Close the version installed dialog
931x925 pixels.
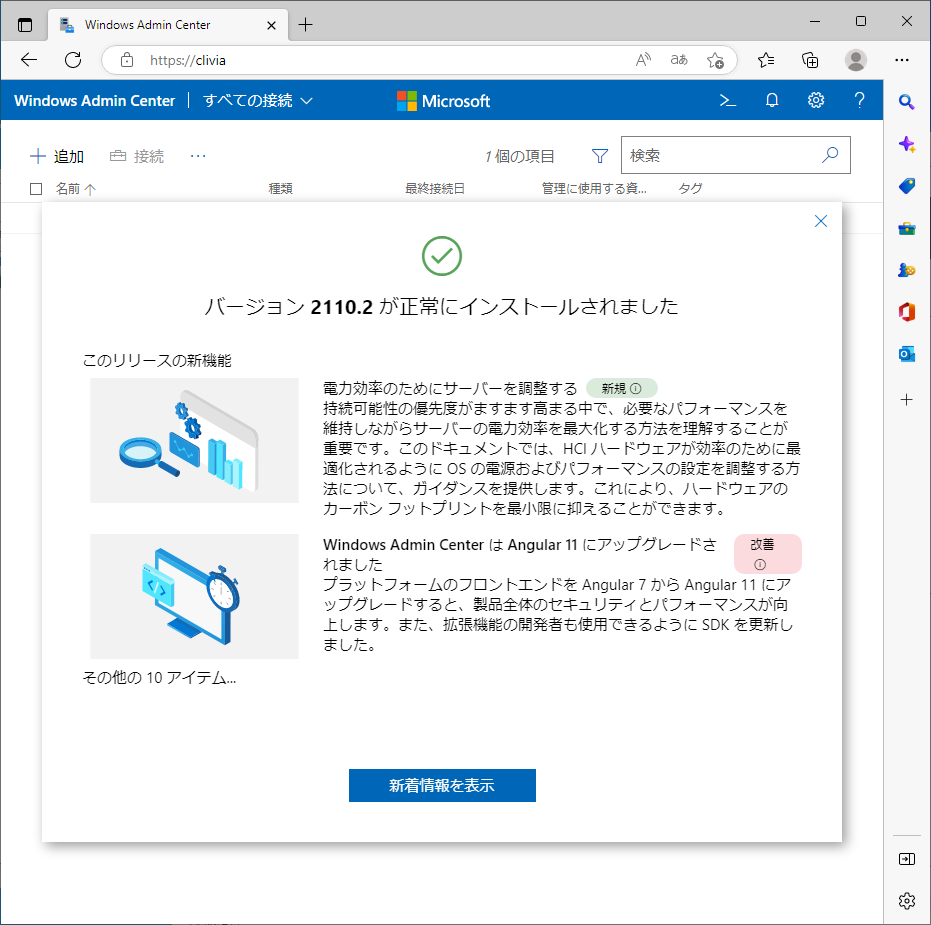click(821, 221)
